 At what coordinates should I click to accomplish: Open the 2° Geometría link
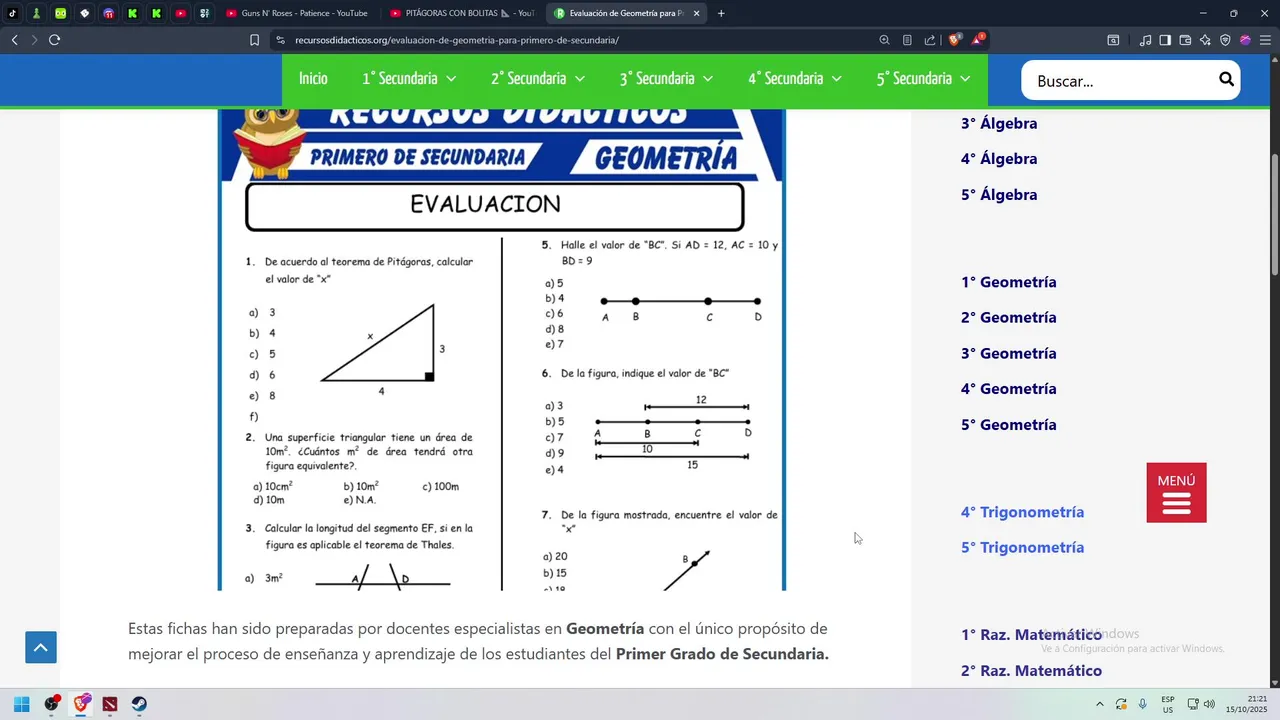[x=1008, y=317]
